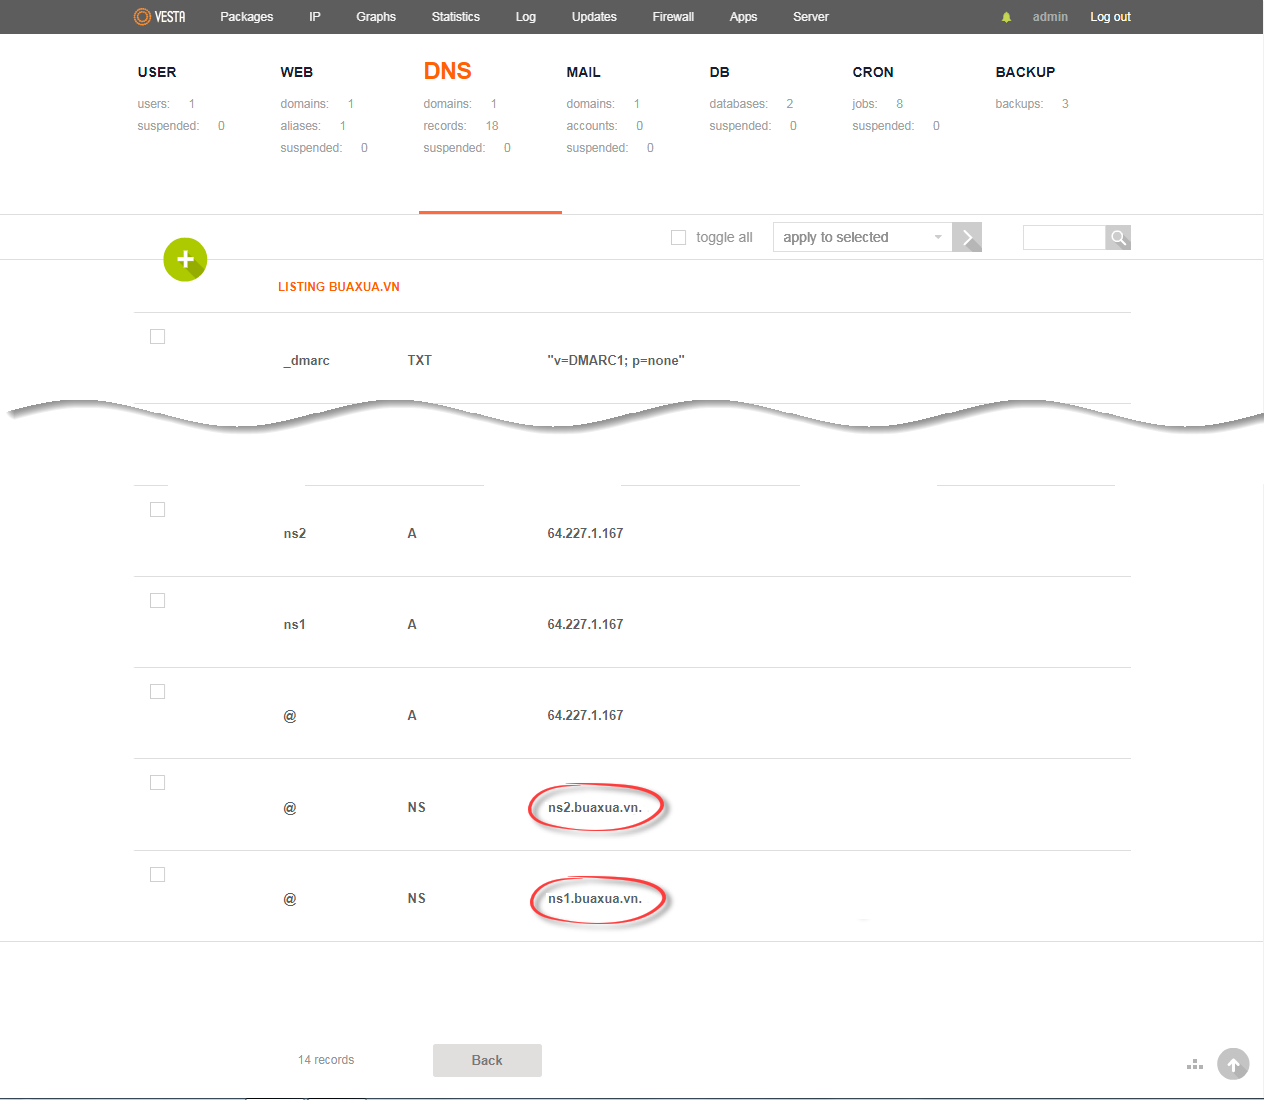Select the @ A record checkbox
The height and width of the screenshot is (1100, 1264).
point(157,691)
